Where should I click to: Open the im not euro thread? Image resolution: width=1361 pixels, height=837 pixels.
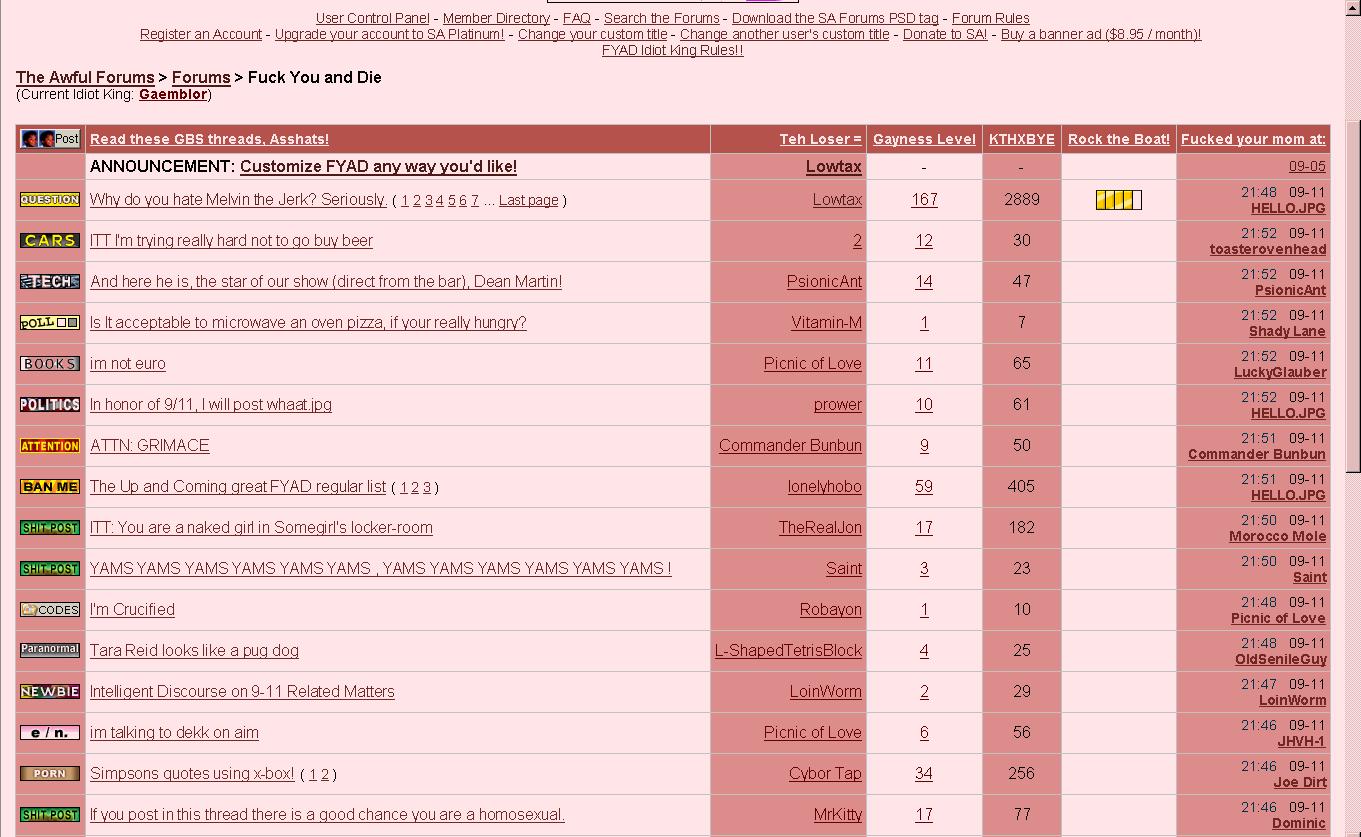click(x=128, y=364)
